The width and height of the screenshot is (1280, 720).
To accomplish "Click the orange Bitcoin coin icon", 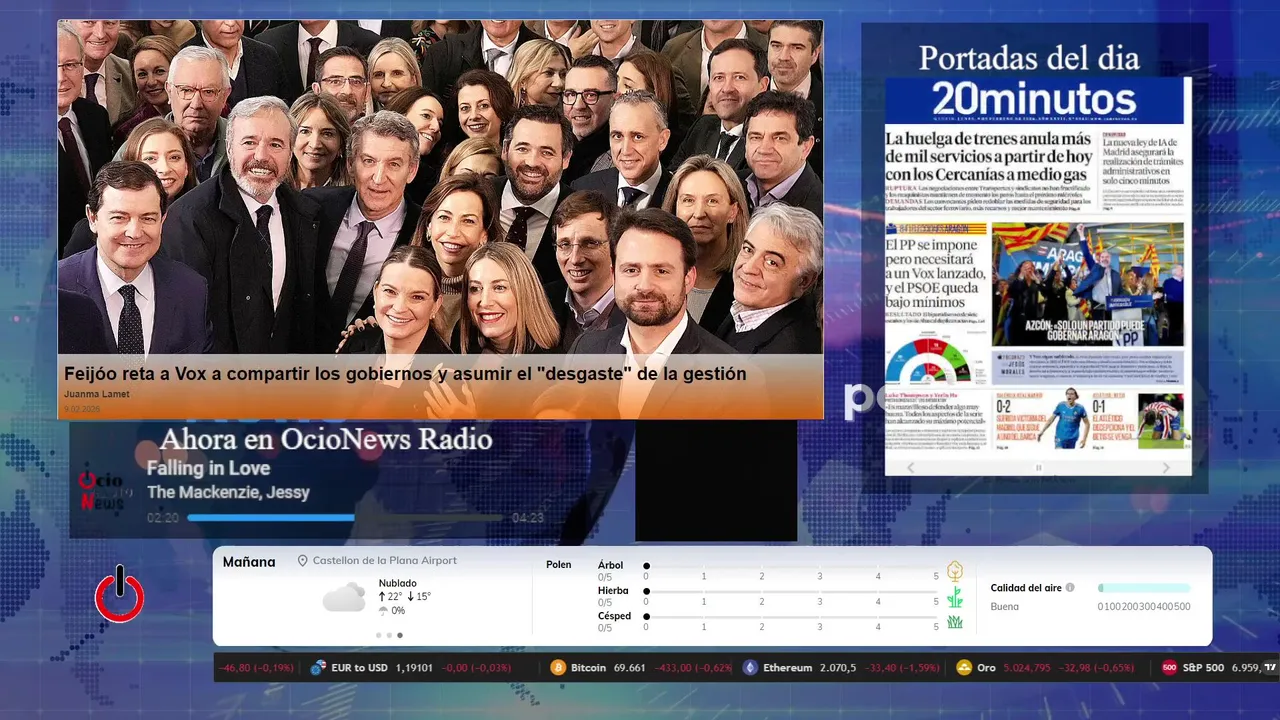I will point(558,668).
